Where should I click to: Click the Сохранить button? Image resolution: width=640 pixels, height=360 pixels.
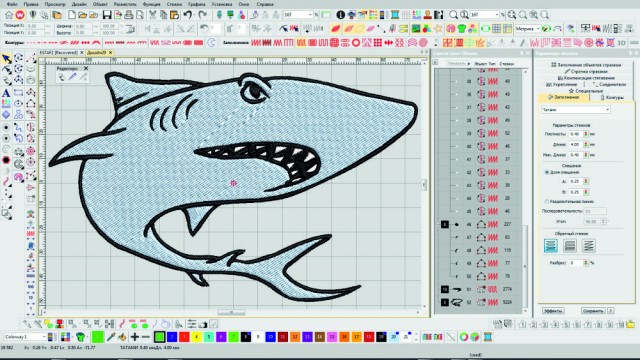[x=593, y=311]
